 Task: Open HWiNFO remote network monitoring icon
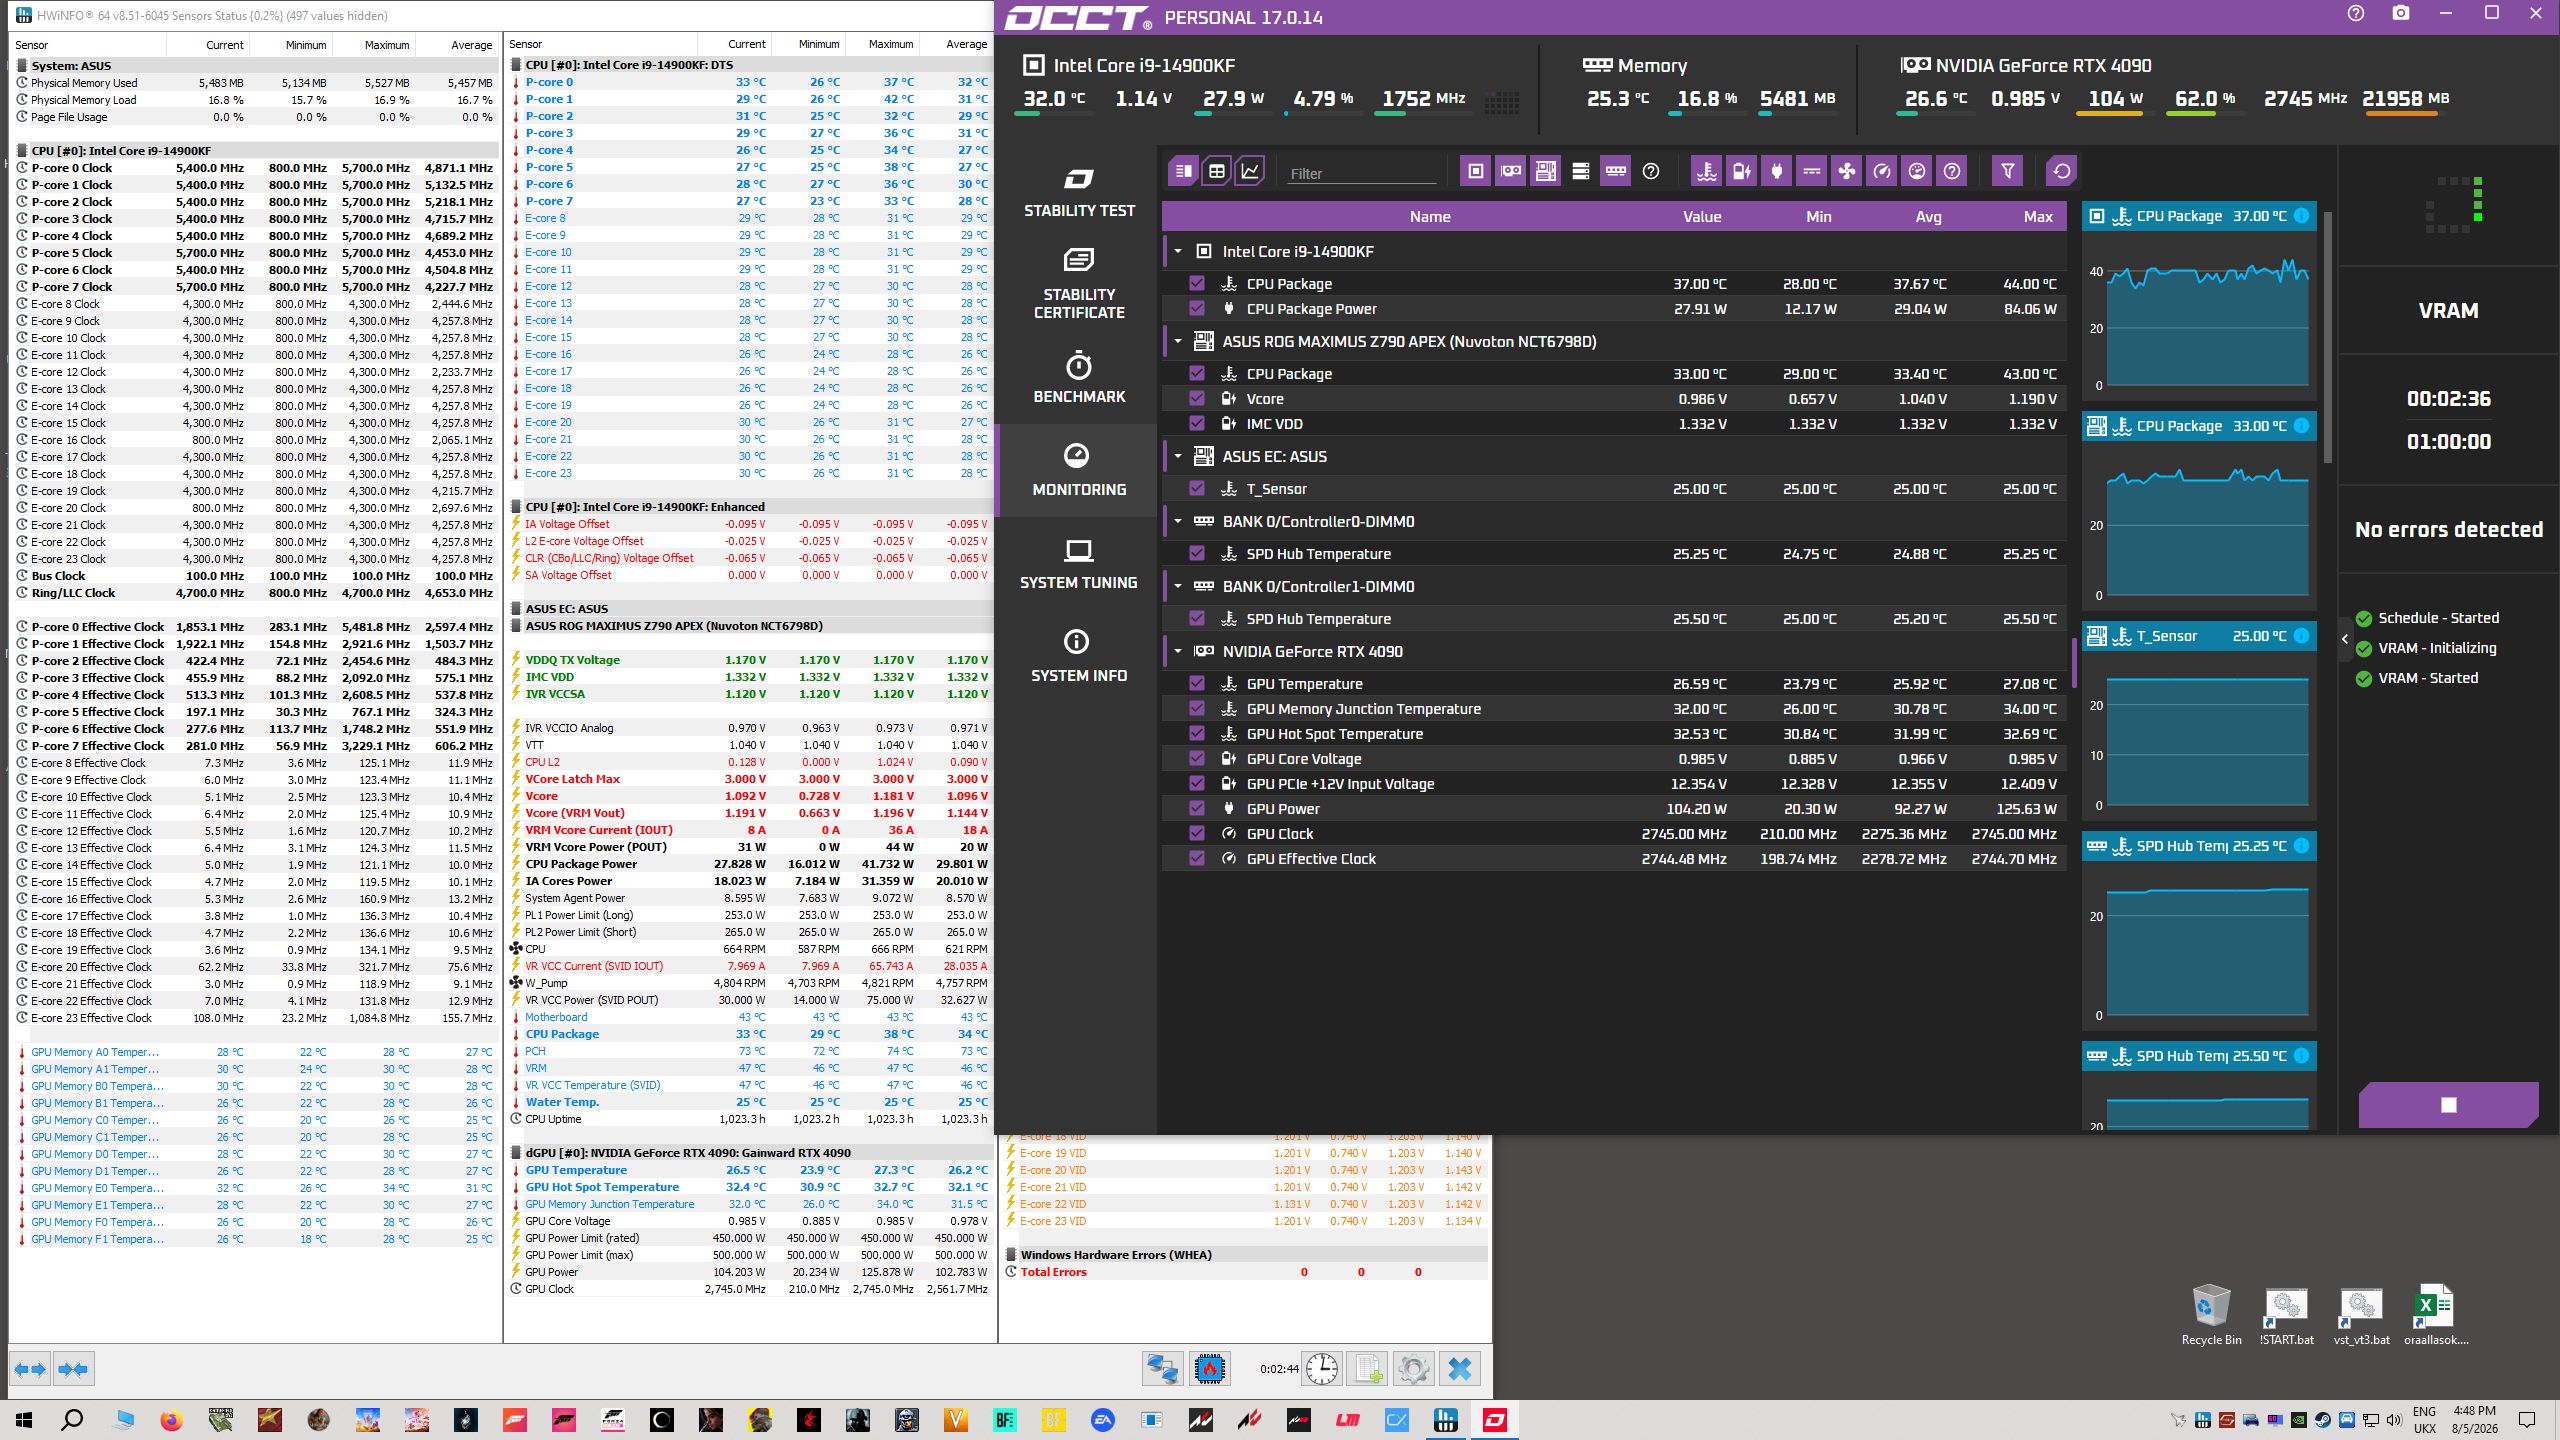(x=1162, y=1369)
